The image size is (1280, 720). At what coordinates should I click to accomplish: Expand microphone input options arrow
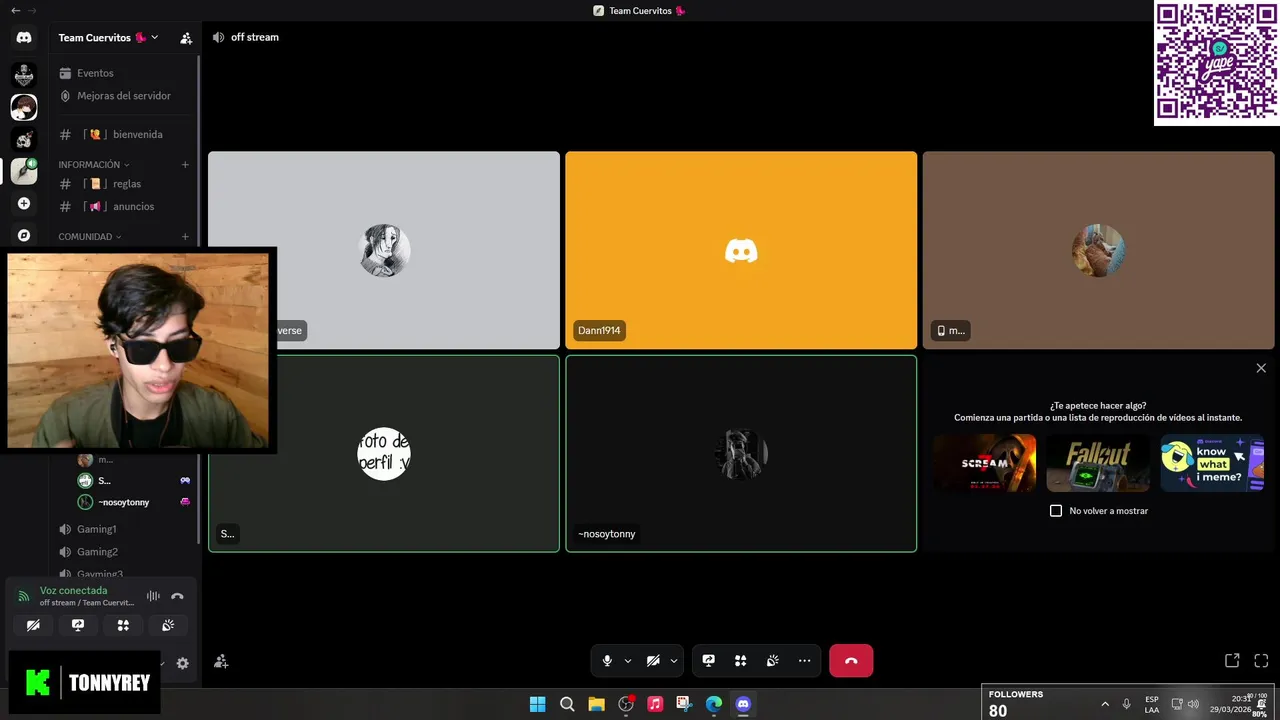pyautogui.click(x=628, y=661)
